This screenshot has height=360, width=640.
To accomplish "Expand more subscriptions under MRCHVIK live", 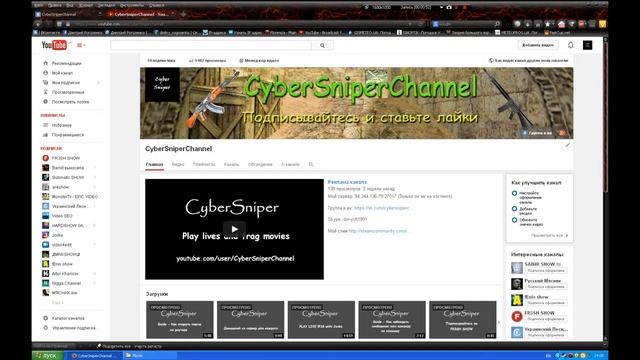I will pos(58,302).
